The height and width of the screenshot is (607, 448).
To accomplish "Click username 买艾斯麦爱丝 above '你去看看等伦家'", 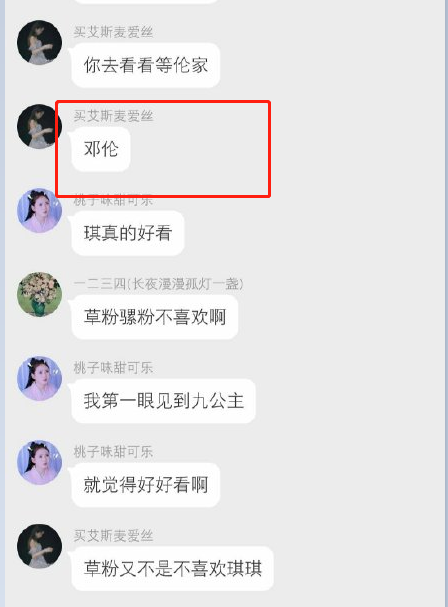I will coord(113,32).
